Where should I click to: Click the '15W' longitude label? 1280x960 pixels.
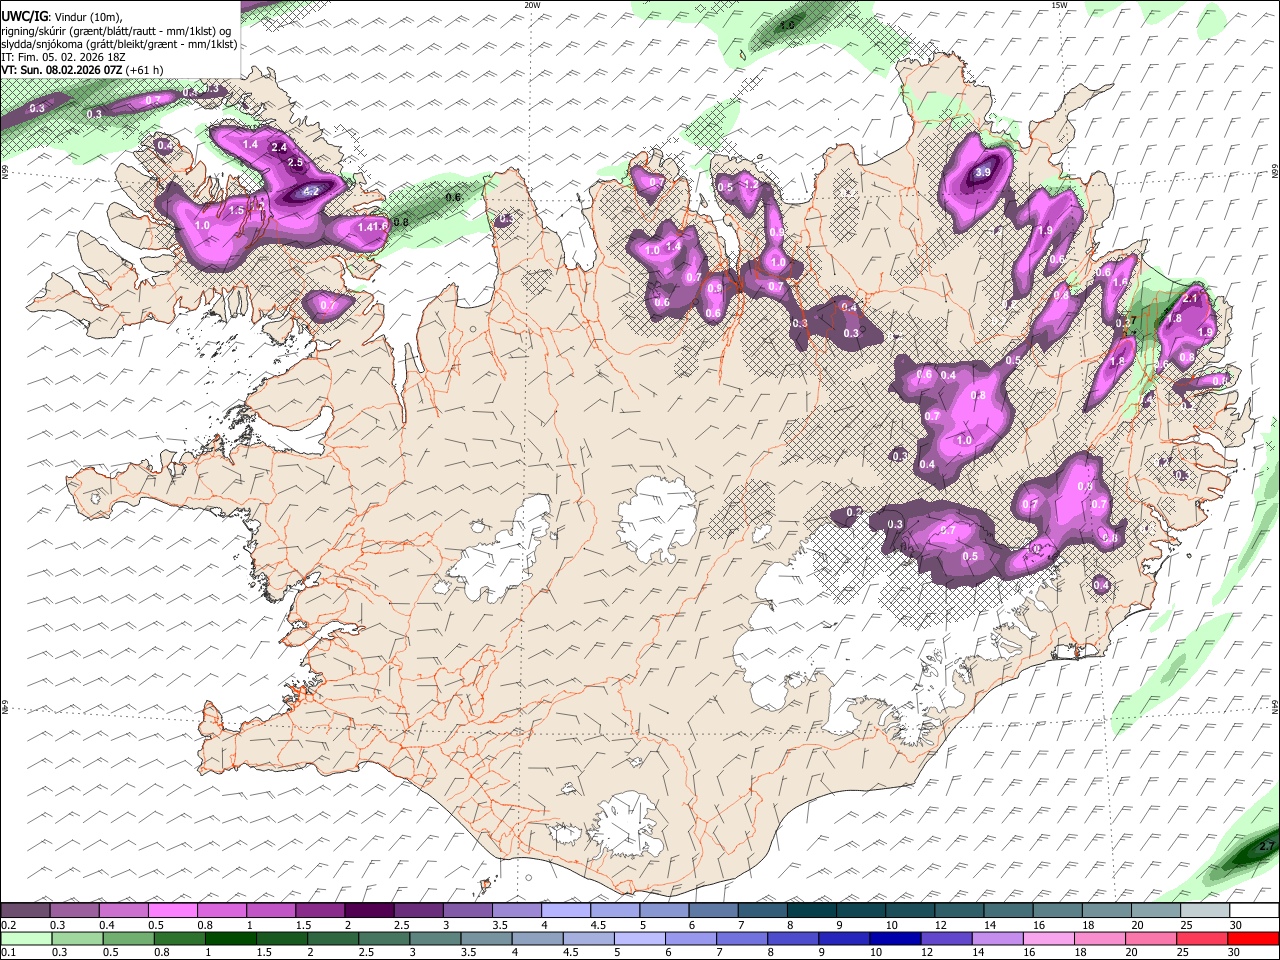[1059, 5]
